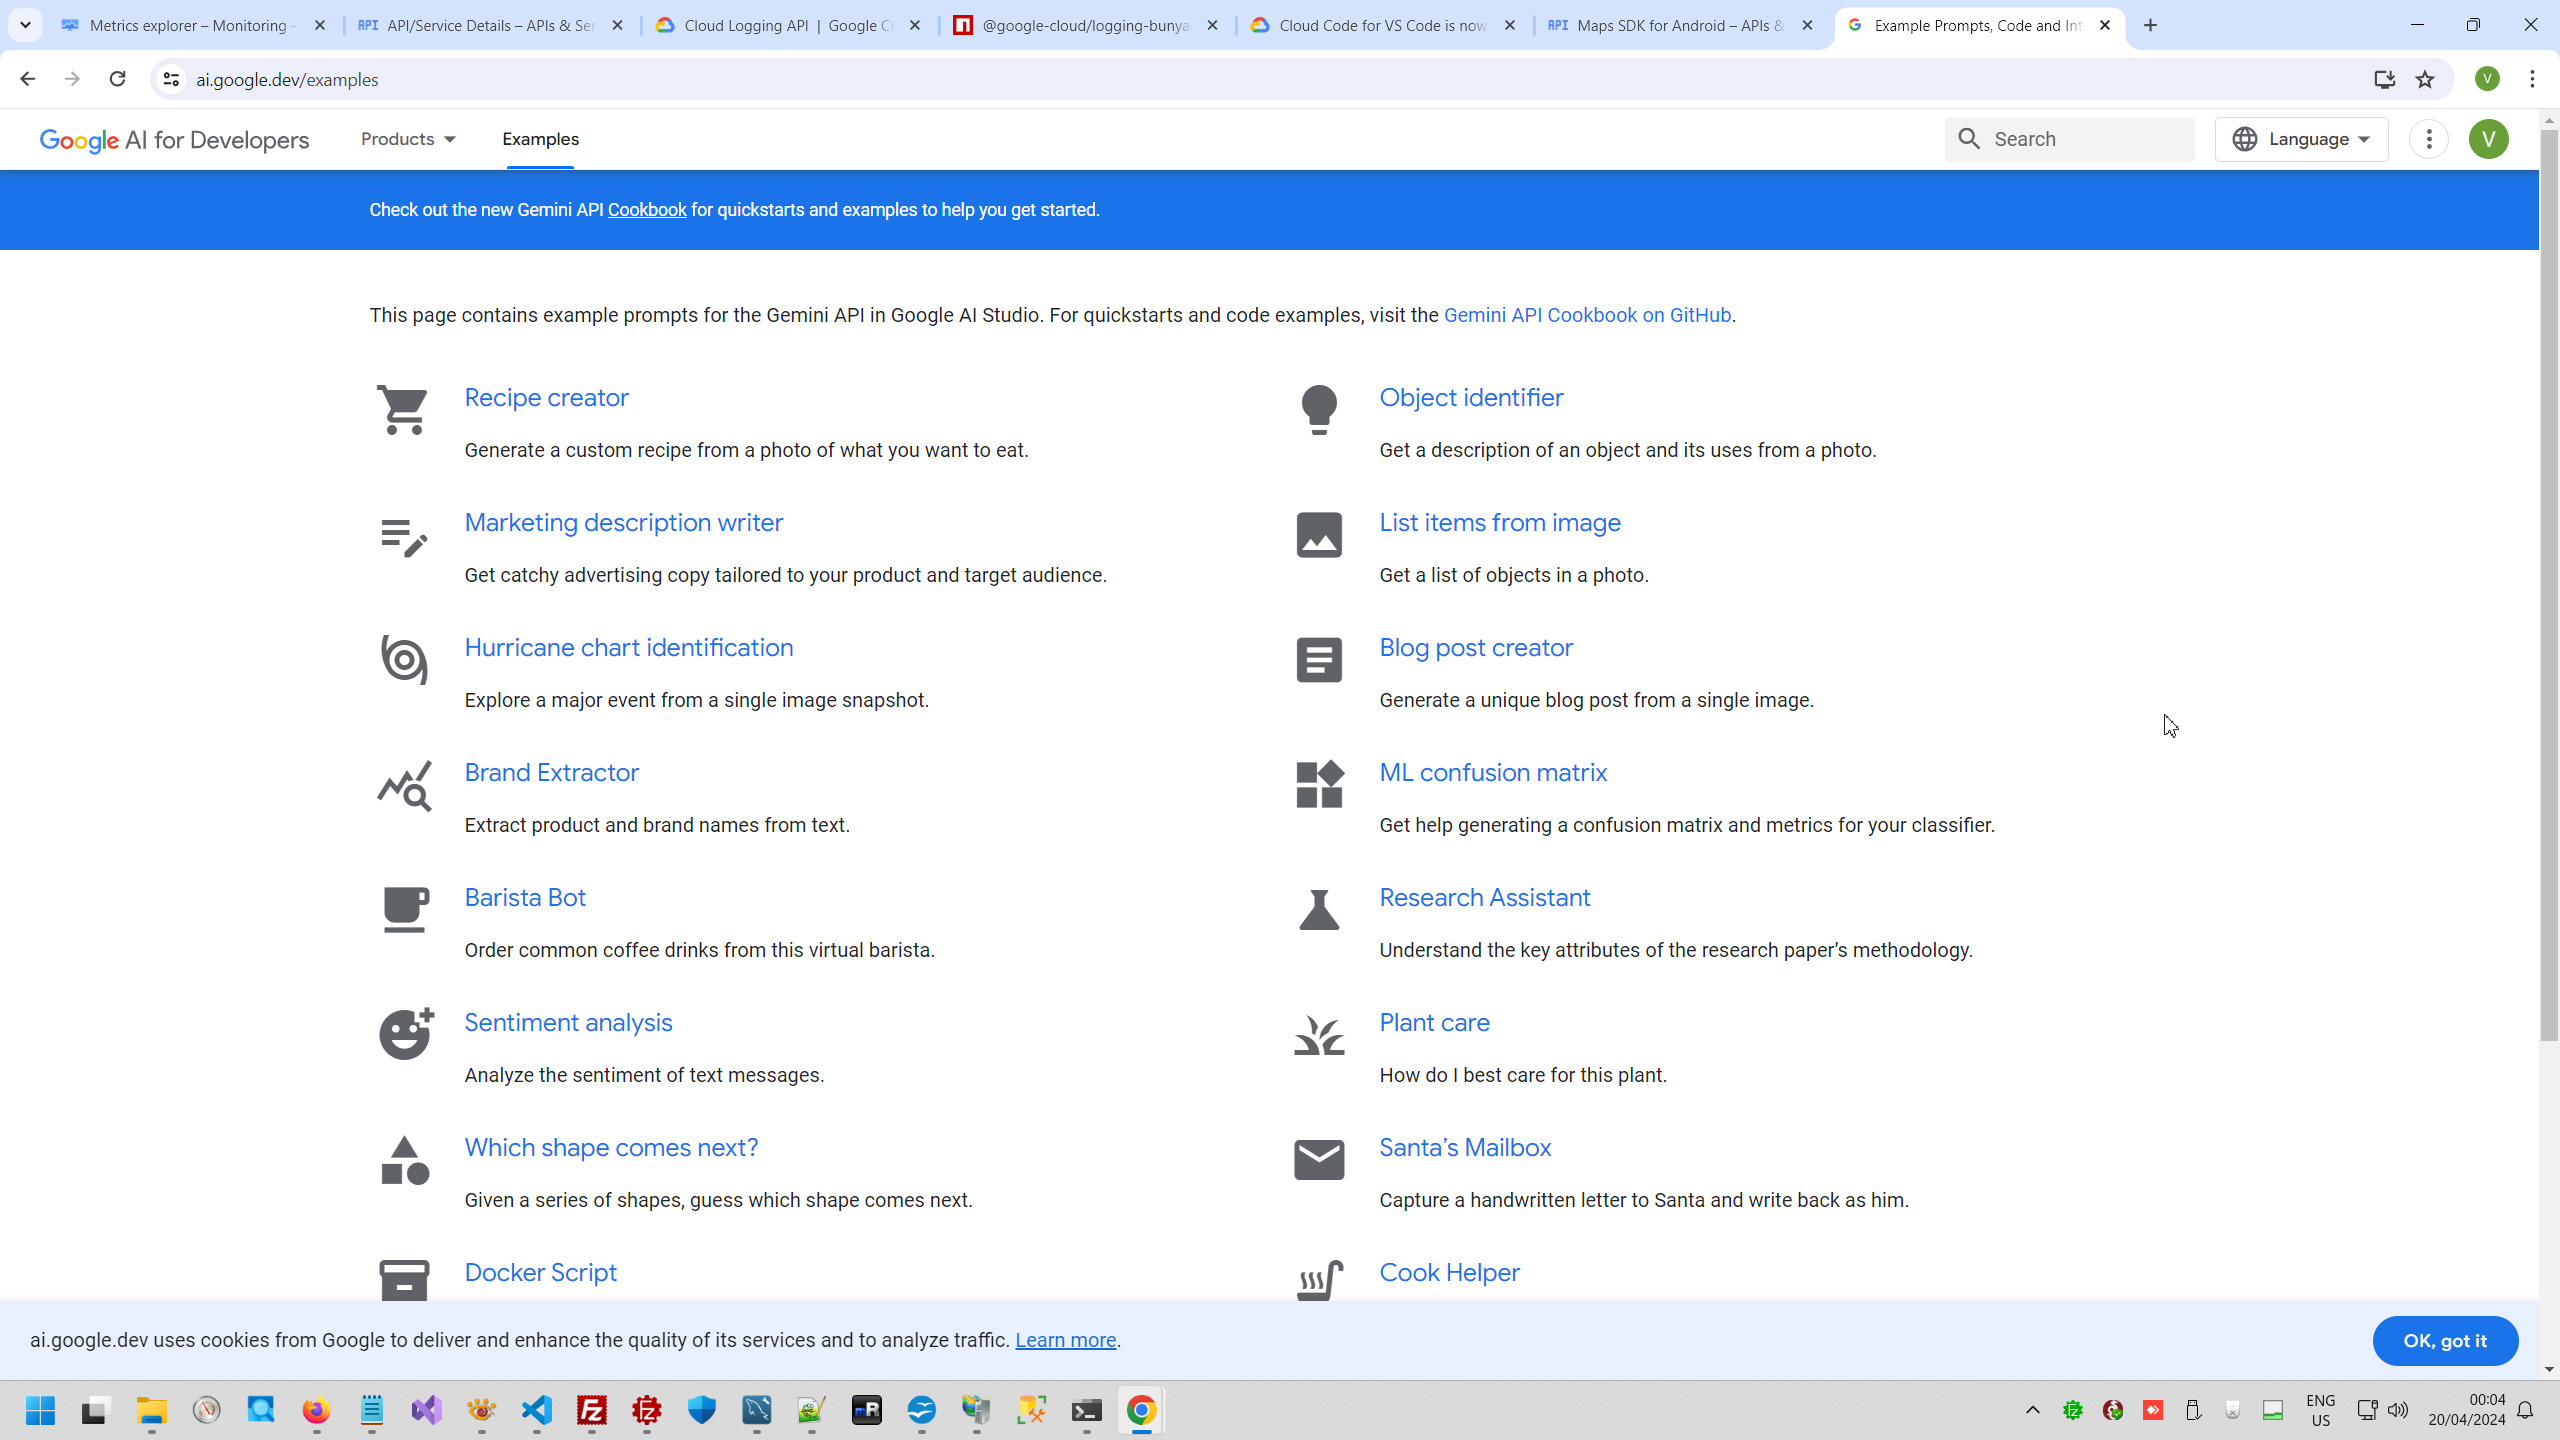Click the smiley face Sentiment analysis icon
The width and height of the screenshot is (2560, 1440).
click(x=405, y=1034)
